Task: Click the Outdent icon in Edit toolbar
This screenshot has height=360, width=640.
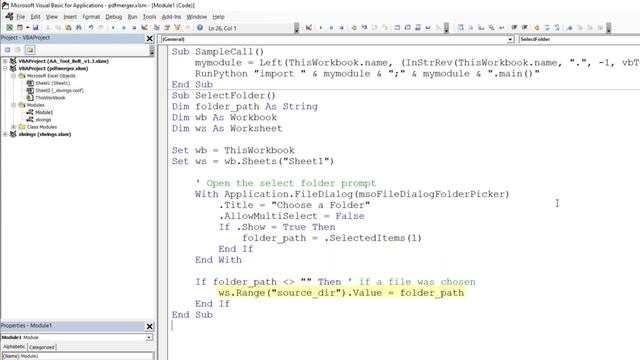Action: pyautogui.click(x=524, y=28)
